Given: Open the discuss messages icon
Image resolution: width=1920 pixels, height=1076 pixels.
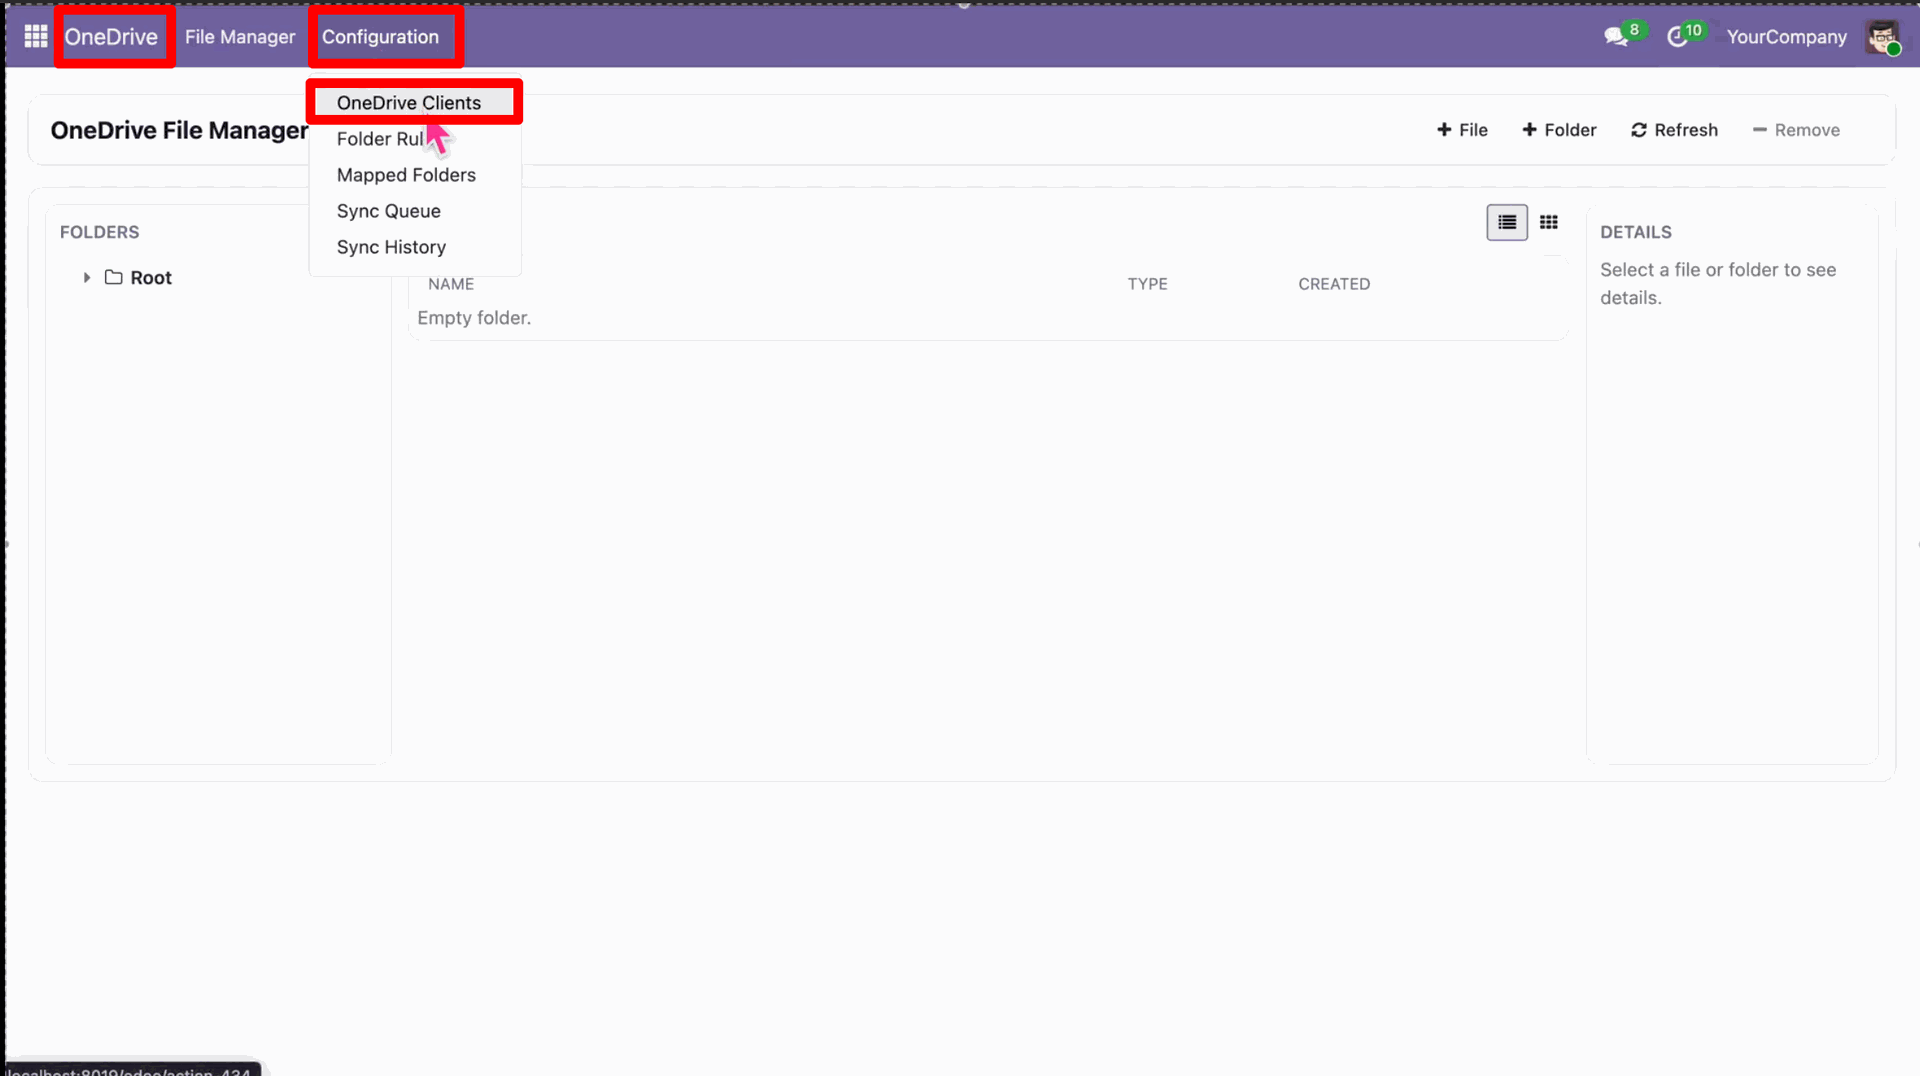Looking at the screenshot, I should pos(1615,37).
